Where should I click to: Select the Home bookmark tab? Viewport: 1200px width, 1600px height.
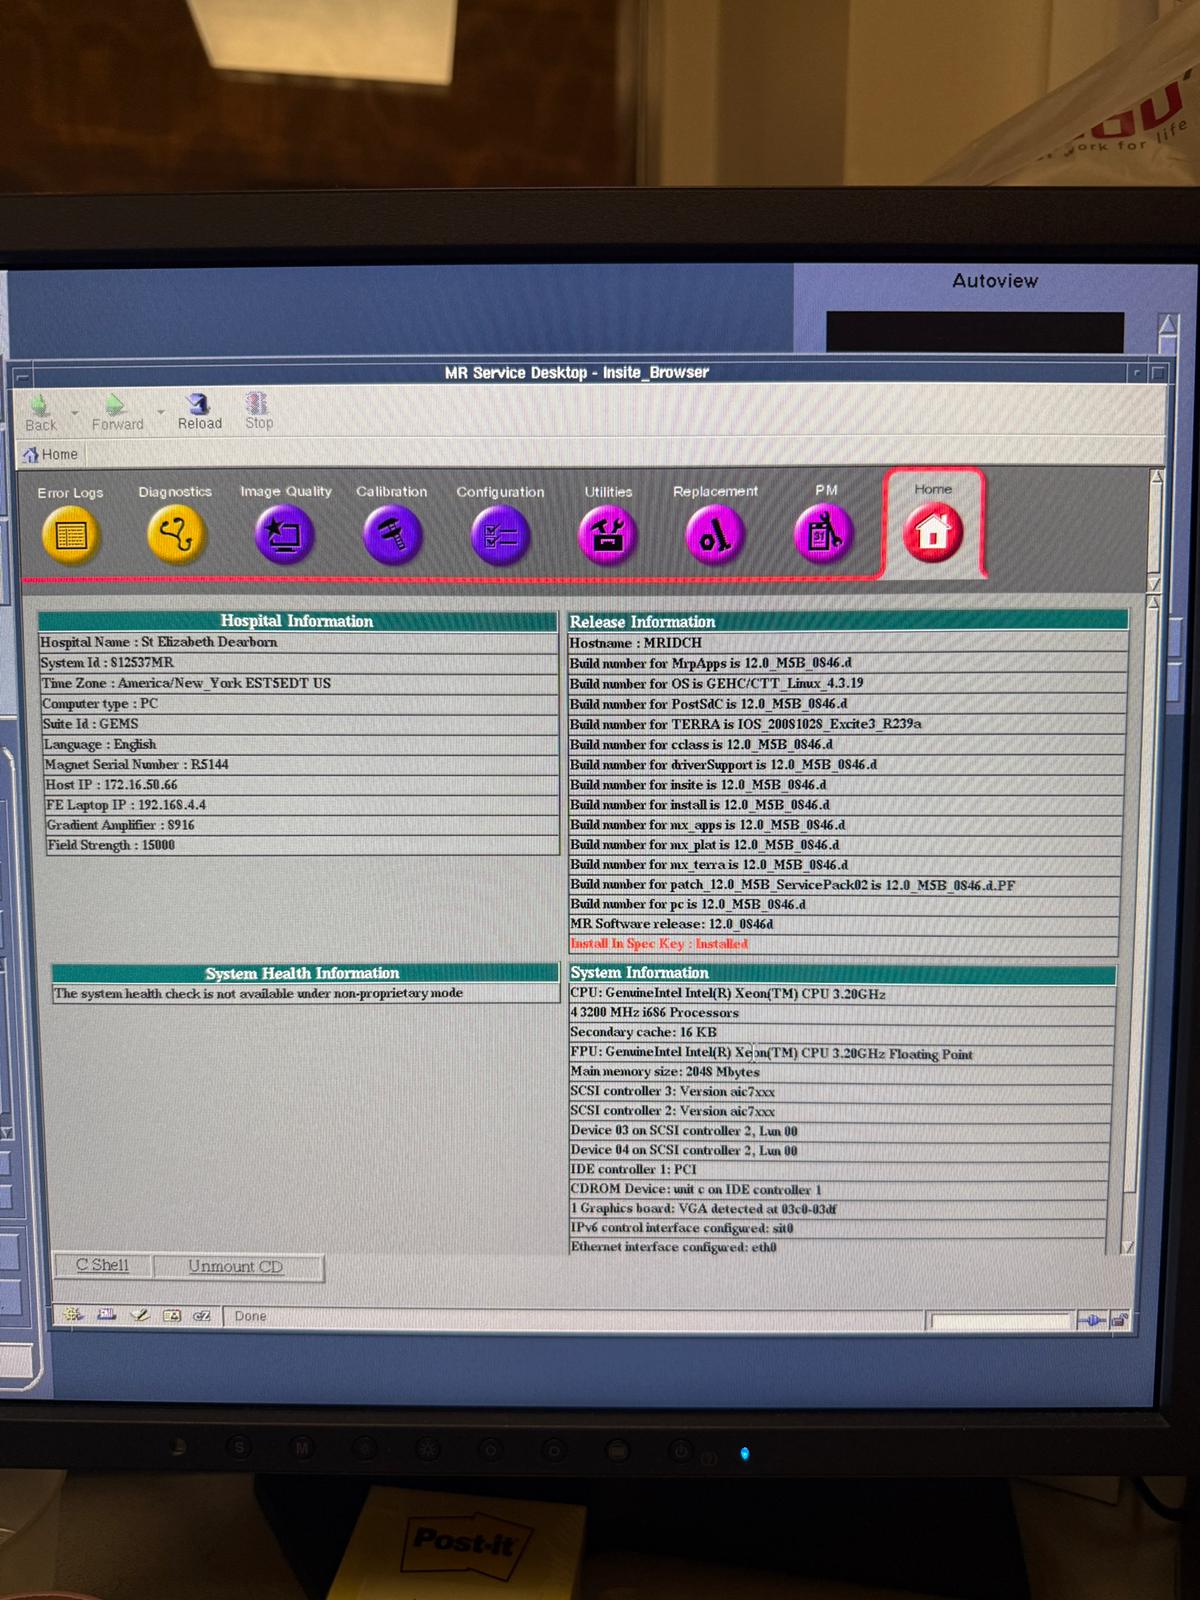[x=51, y=454]
